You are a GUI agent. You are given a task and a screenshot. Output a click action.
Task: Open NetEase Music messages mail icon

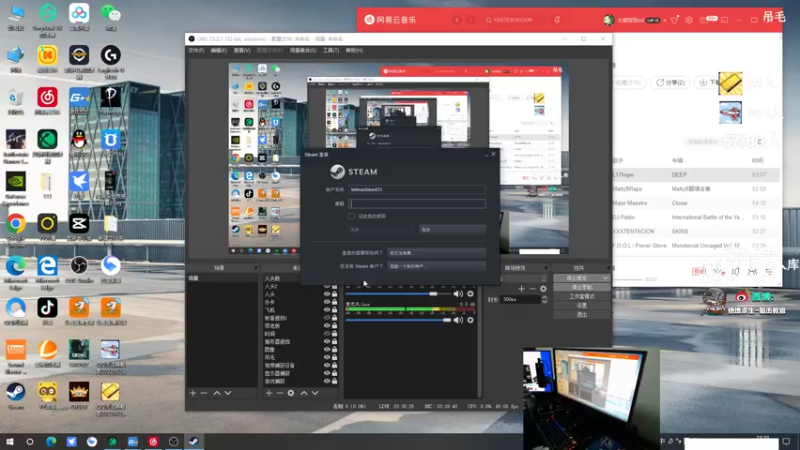pyautogui.click(x=704, y=20)
